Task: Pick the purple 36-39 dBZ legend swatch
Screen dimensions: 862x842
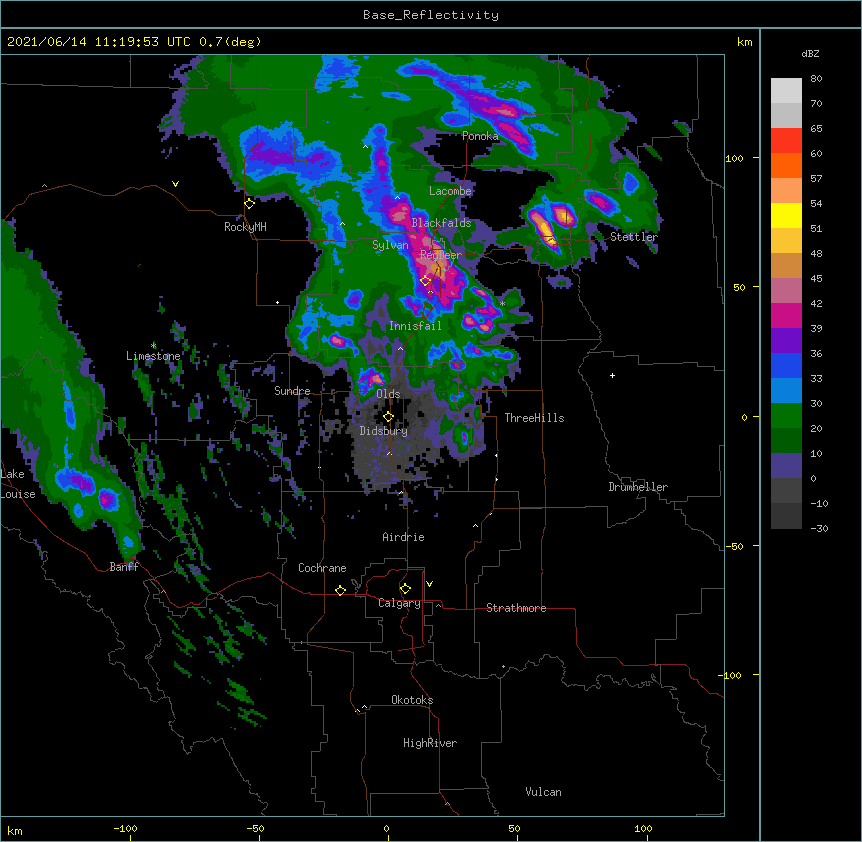Action: click(x=786, y=341)
